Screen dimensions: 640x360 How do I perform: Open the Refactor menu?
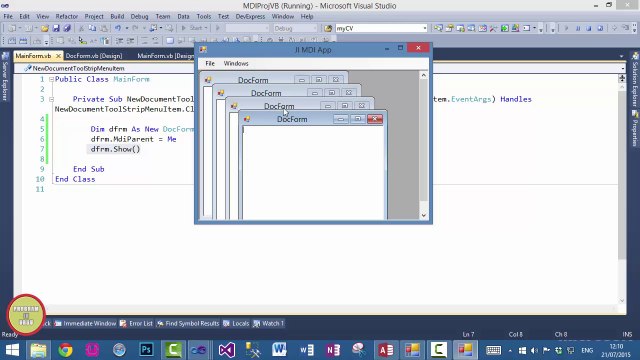67,16
